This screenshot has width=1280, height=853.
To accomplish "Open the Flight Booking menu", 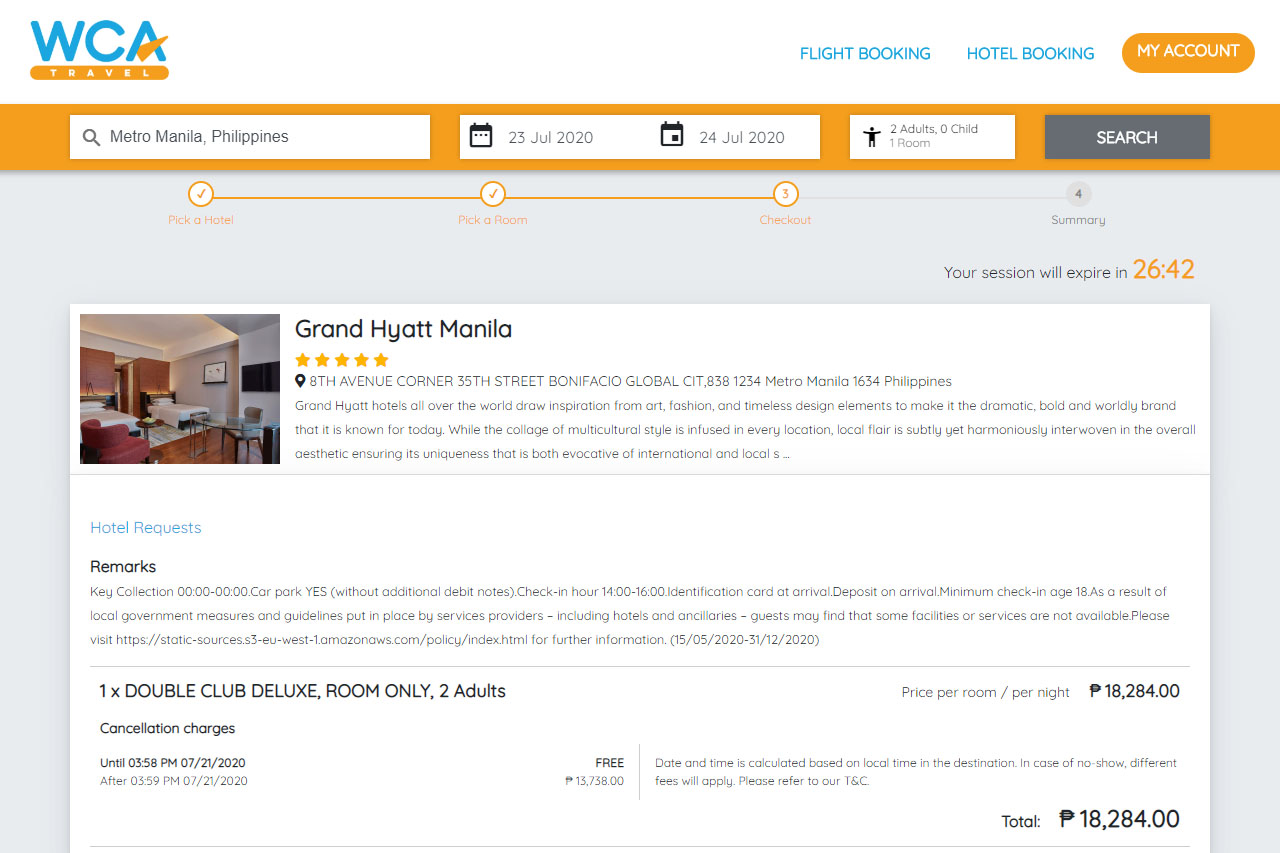I will tap(865, 54).
